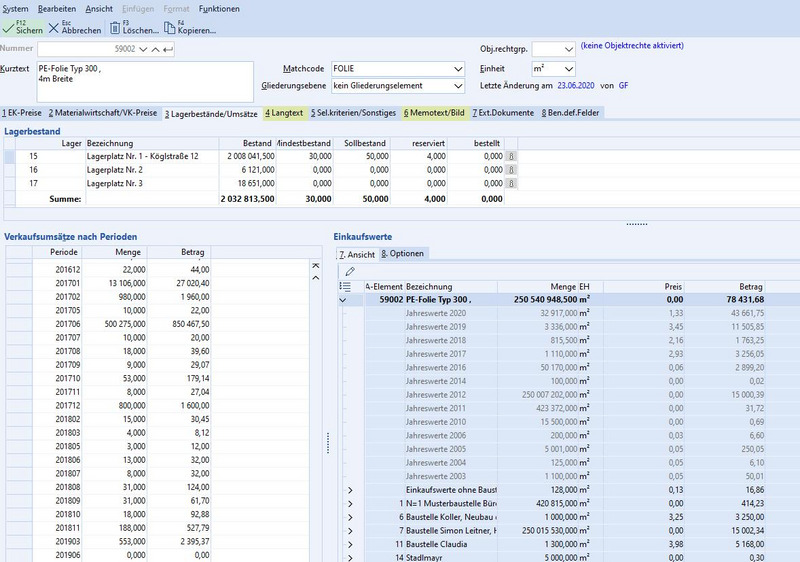
Task: Click the Sichern save checkmark icon
Action: 8,29
